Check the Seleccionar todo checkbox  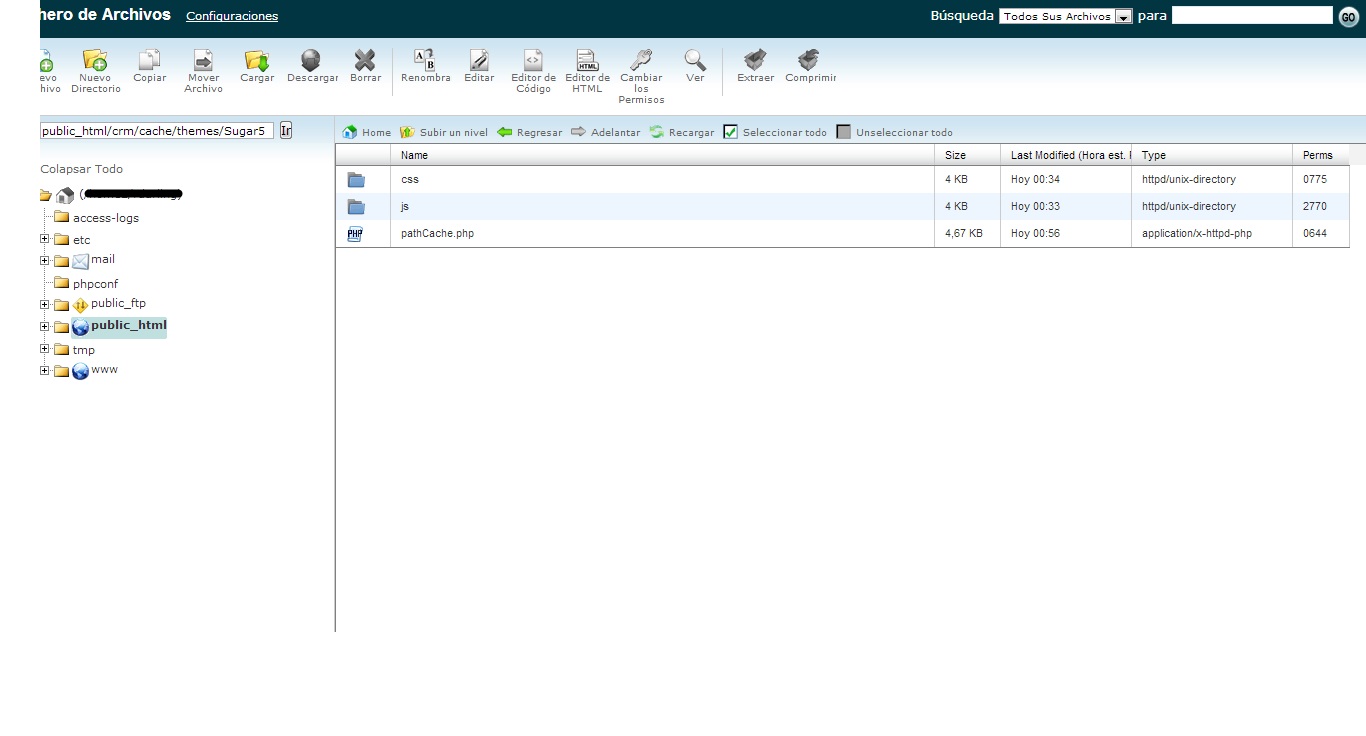point(731,132)
